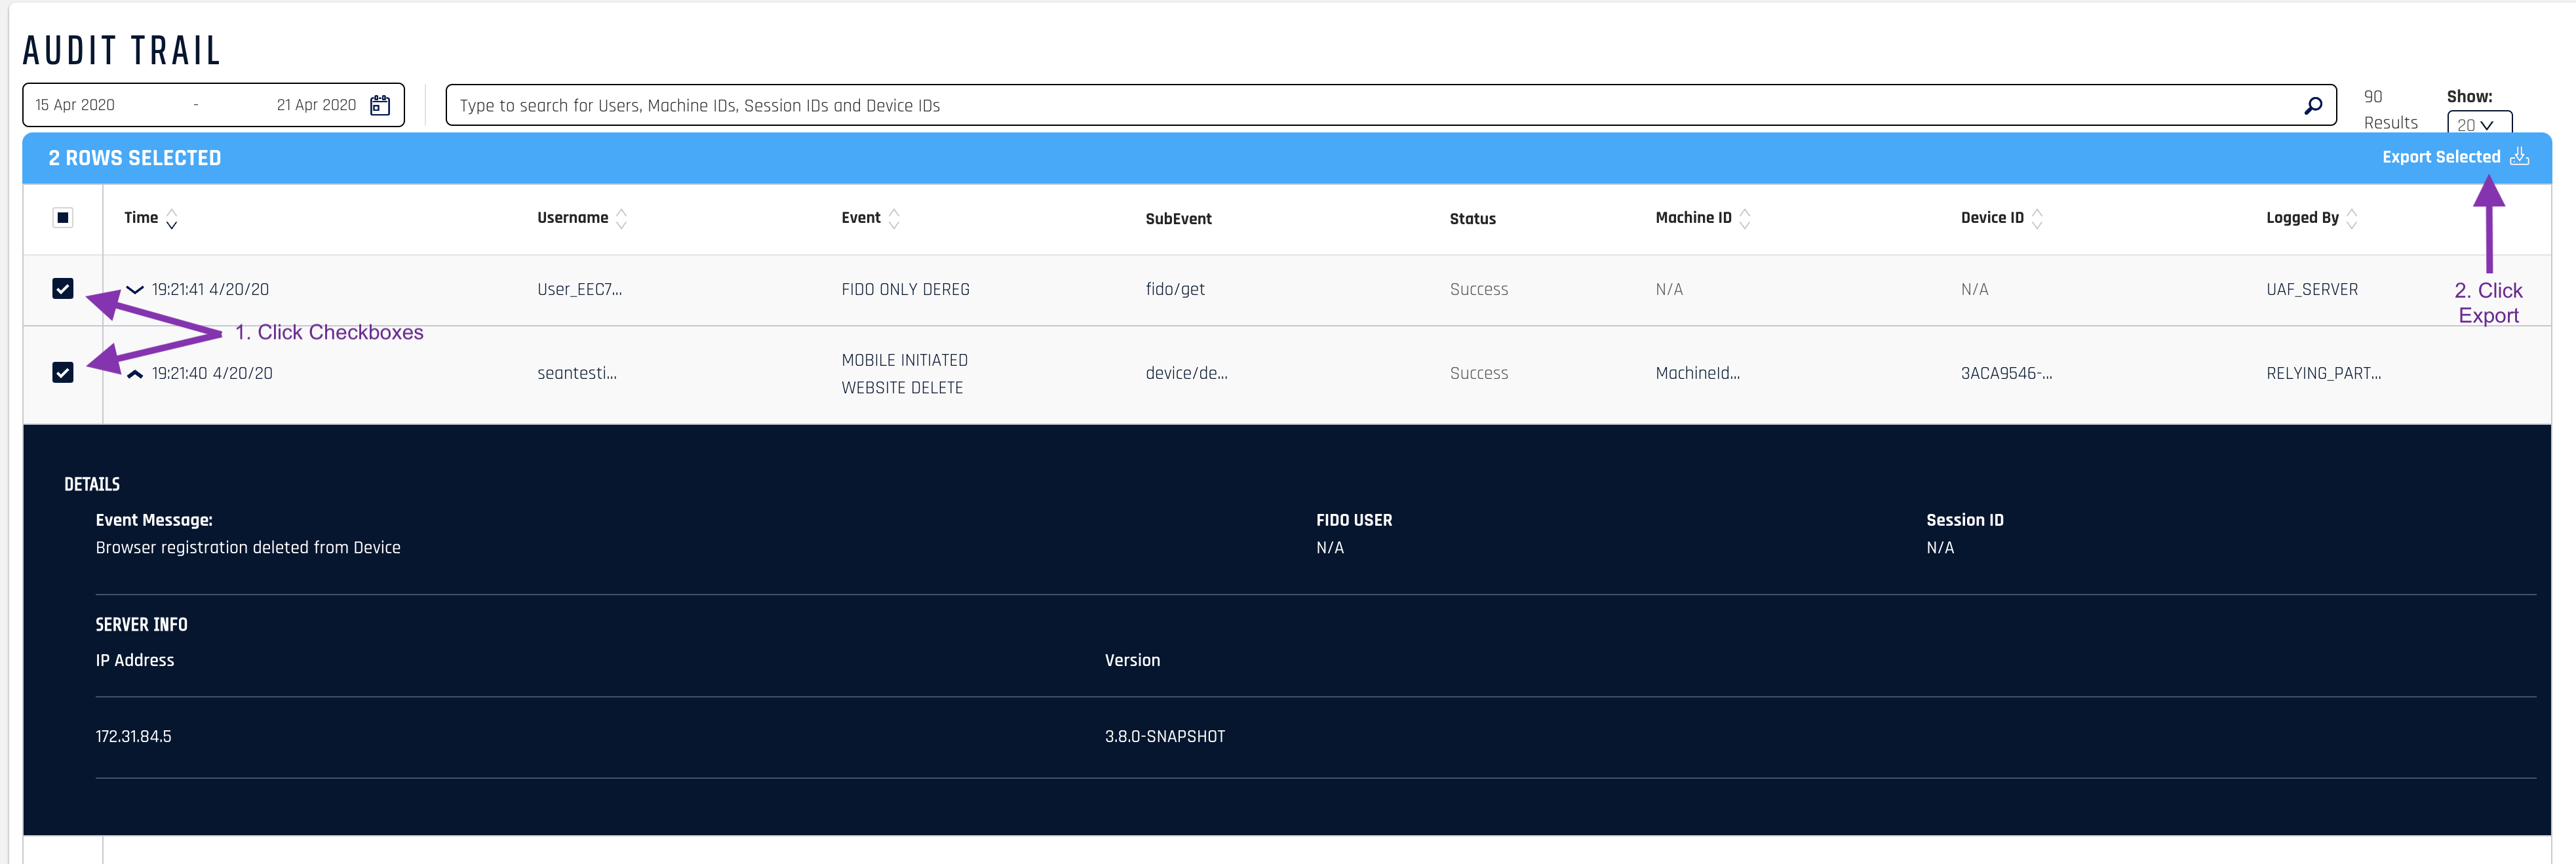Uncheck the 19:21:41 row checkbox
2576x864 pixels.
(63, 289)
